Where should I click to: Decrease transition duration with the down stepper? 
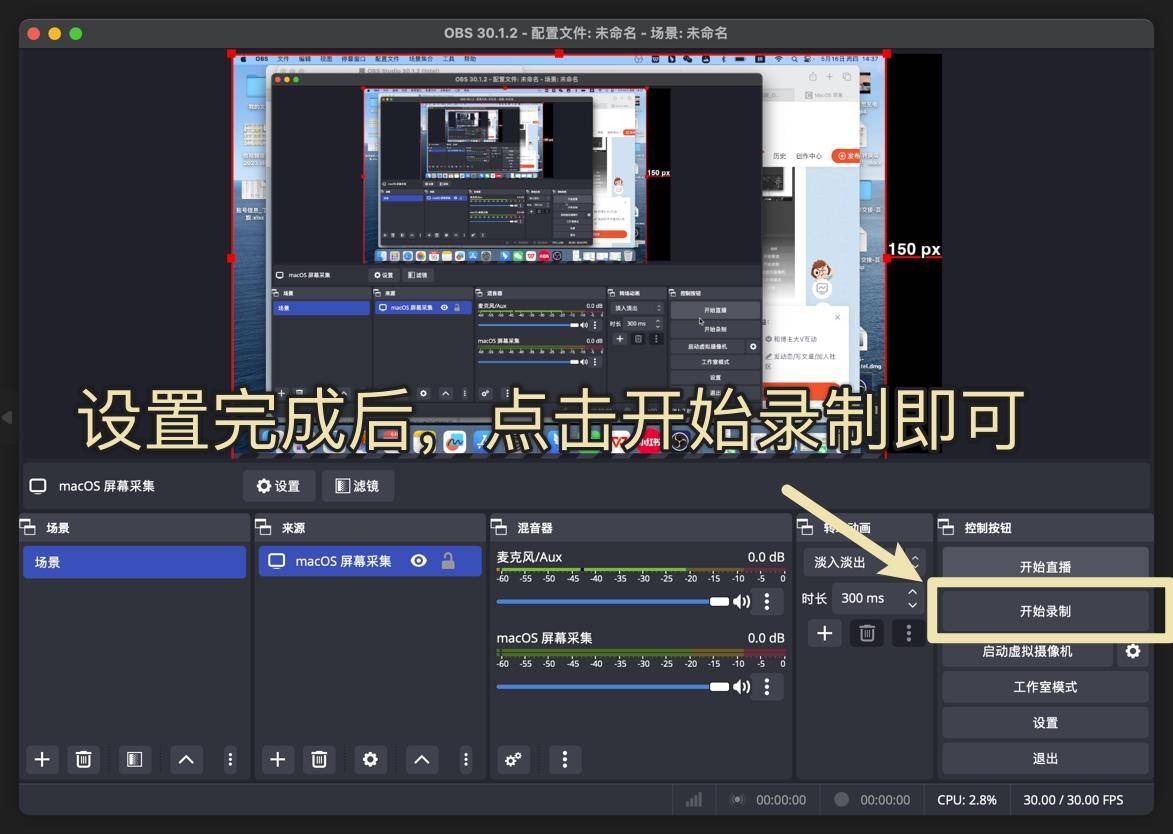[x=911, y=604]
